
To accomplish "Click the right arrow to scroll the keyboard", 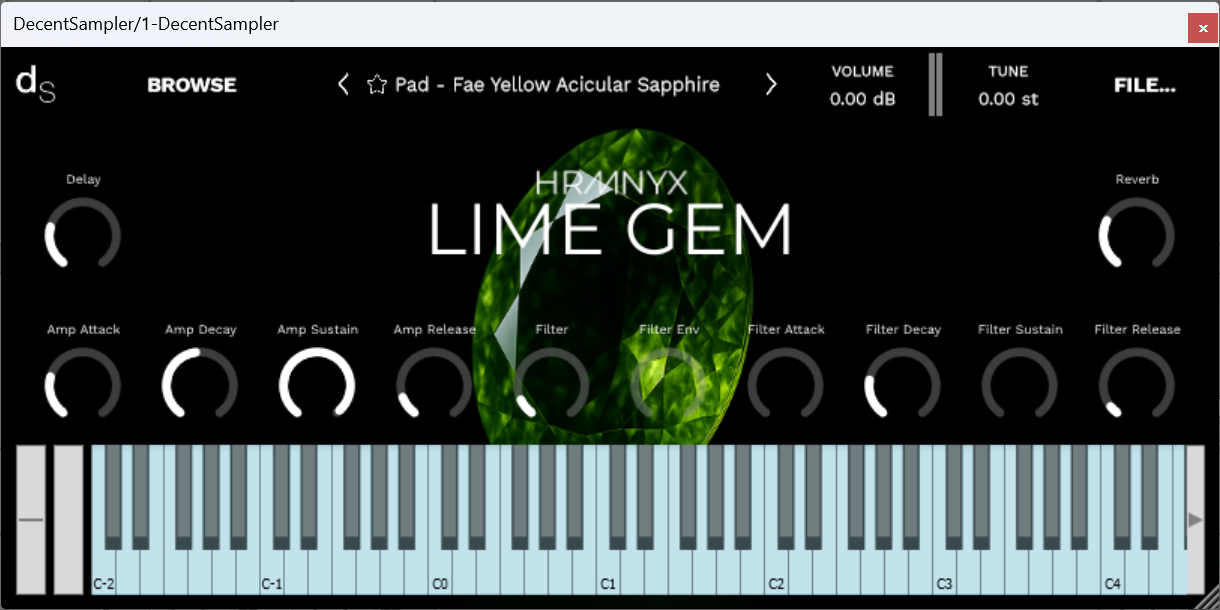I will (1195, 520).
